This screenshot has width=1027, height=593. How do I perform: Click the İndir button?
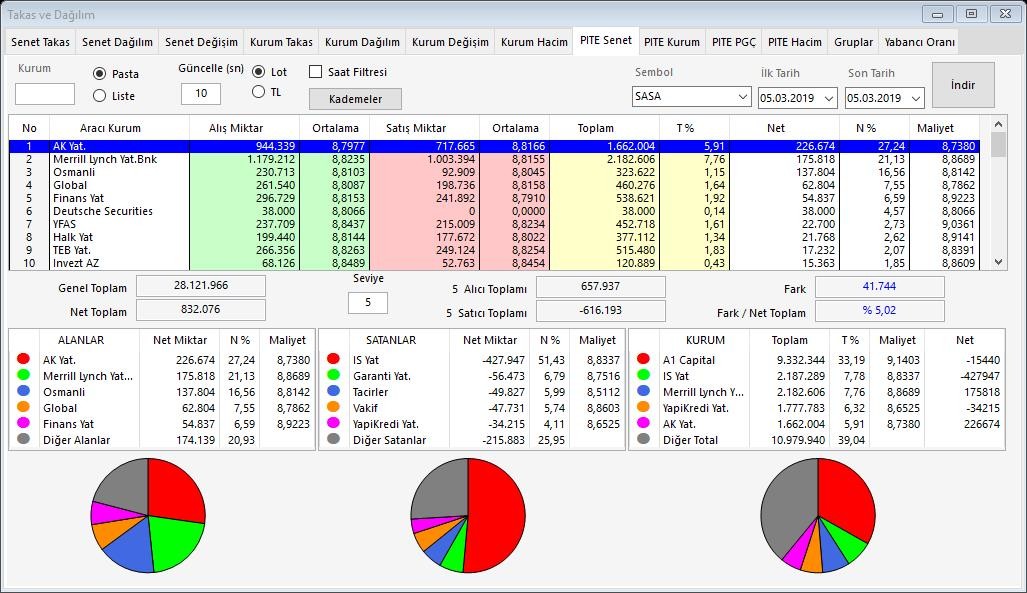[x=963, y=85]
